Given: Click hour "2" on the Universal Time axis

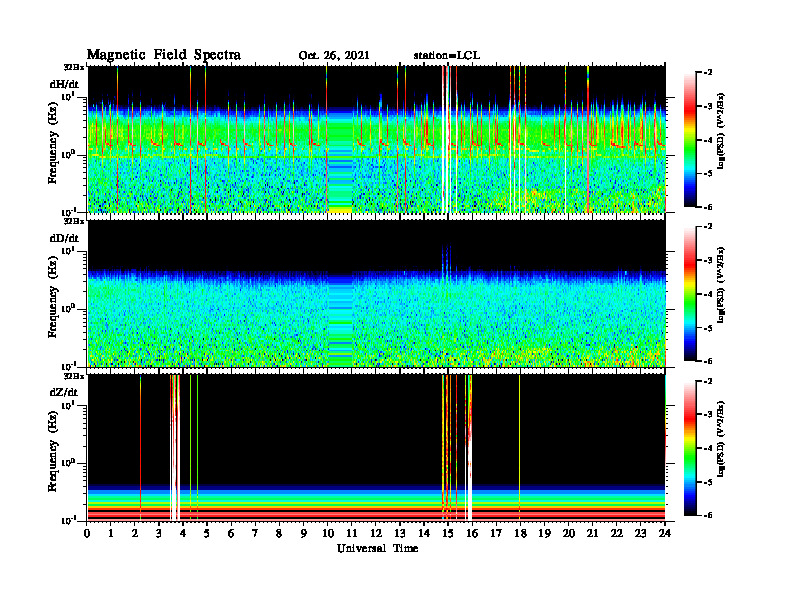Looking at the screenshot, I should click(134, 534).
